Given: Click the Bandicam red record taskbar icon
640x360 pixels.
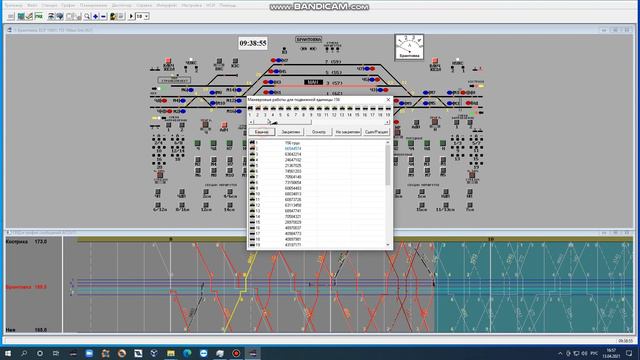Looking at the screenshot, I should pyautogui.click(x=236, y=353).
